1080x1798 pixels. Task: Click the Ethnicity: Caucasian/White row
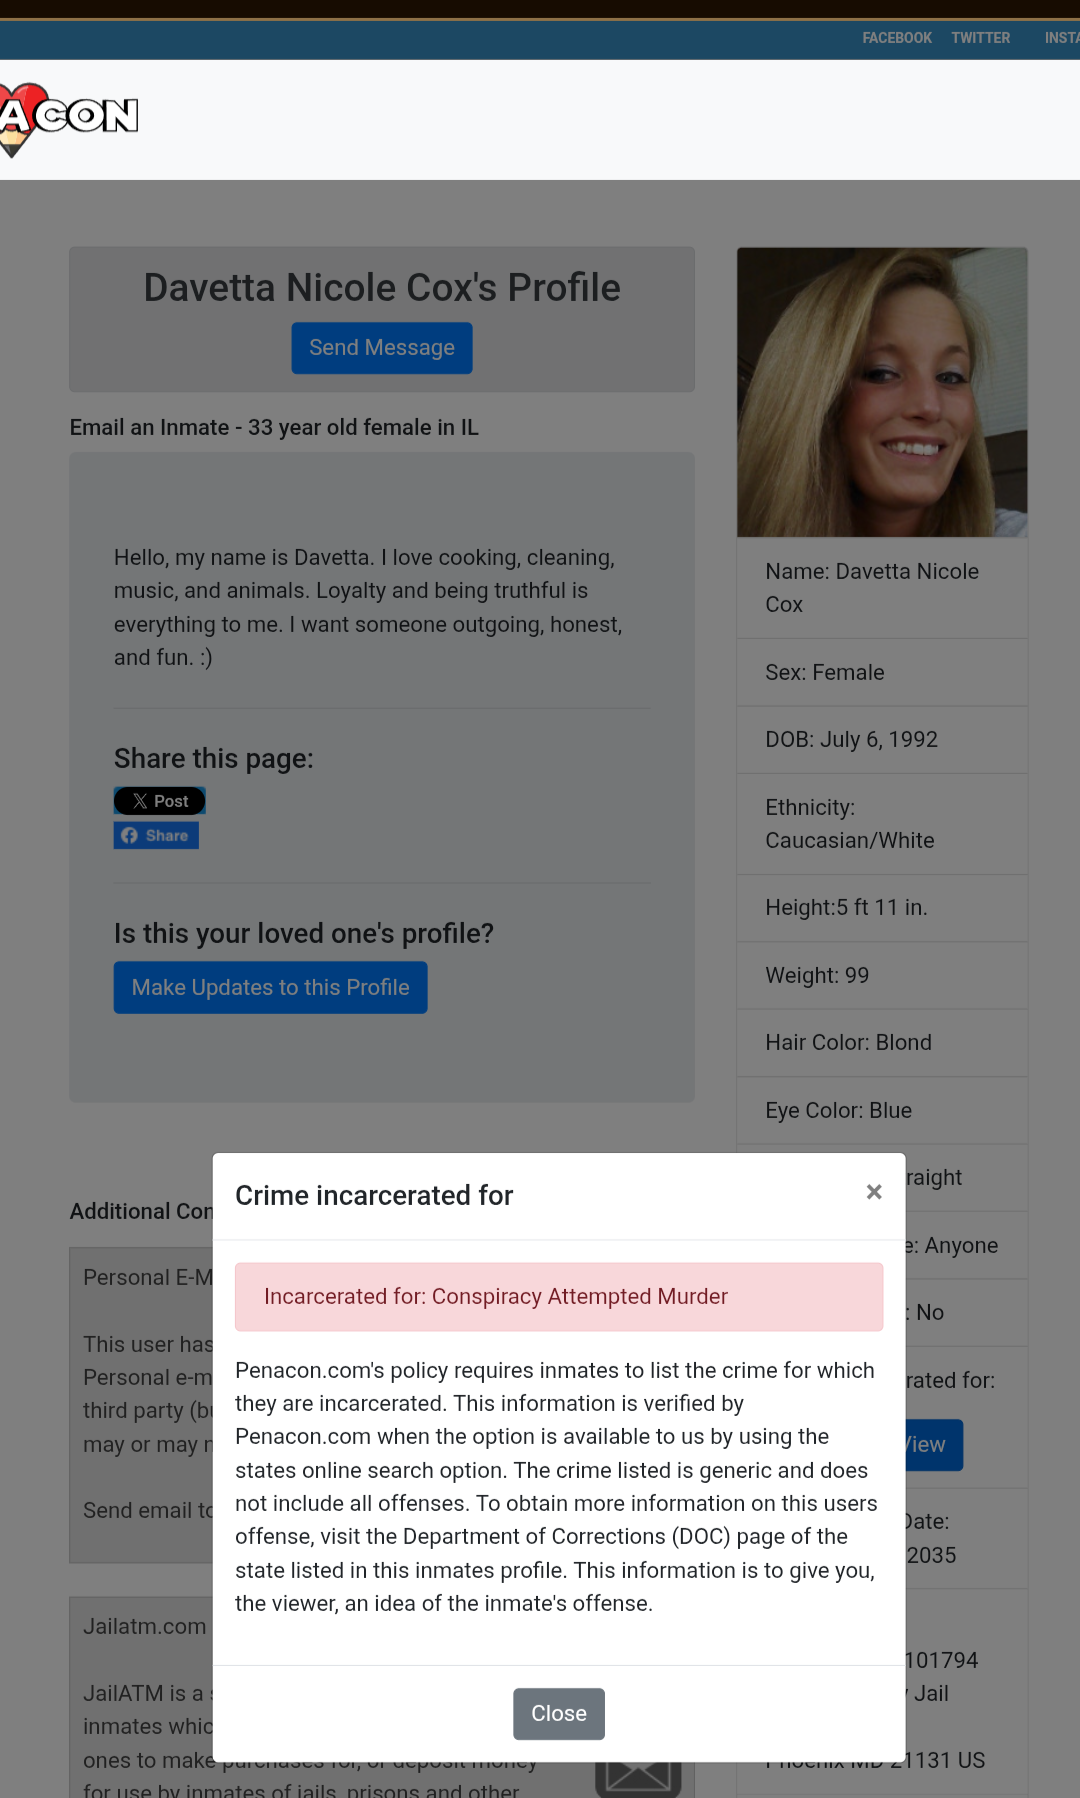(x=882, y=824)
